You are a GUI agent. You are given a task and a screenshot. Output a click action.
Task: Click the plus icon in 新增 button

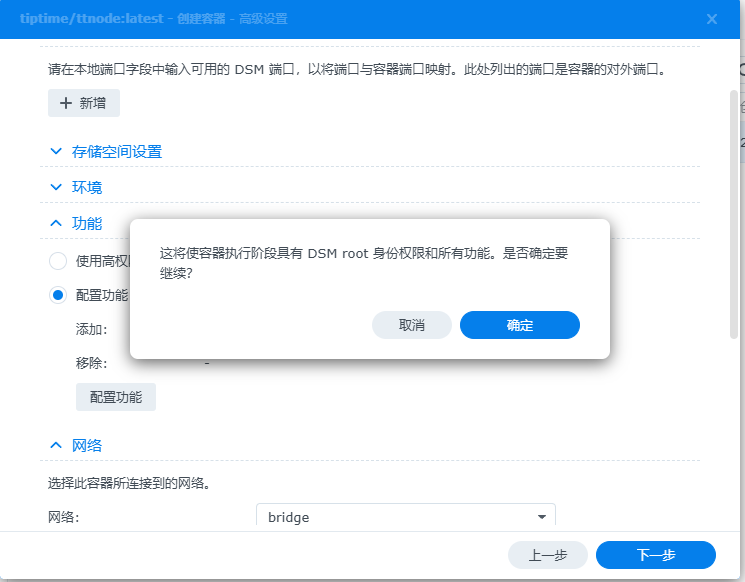[x=66, y=103]
